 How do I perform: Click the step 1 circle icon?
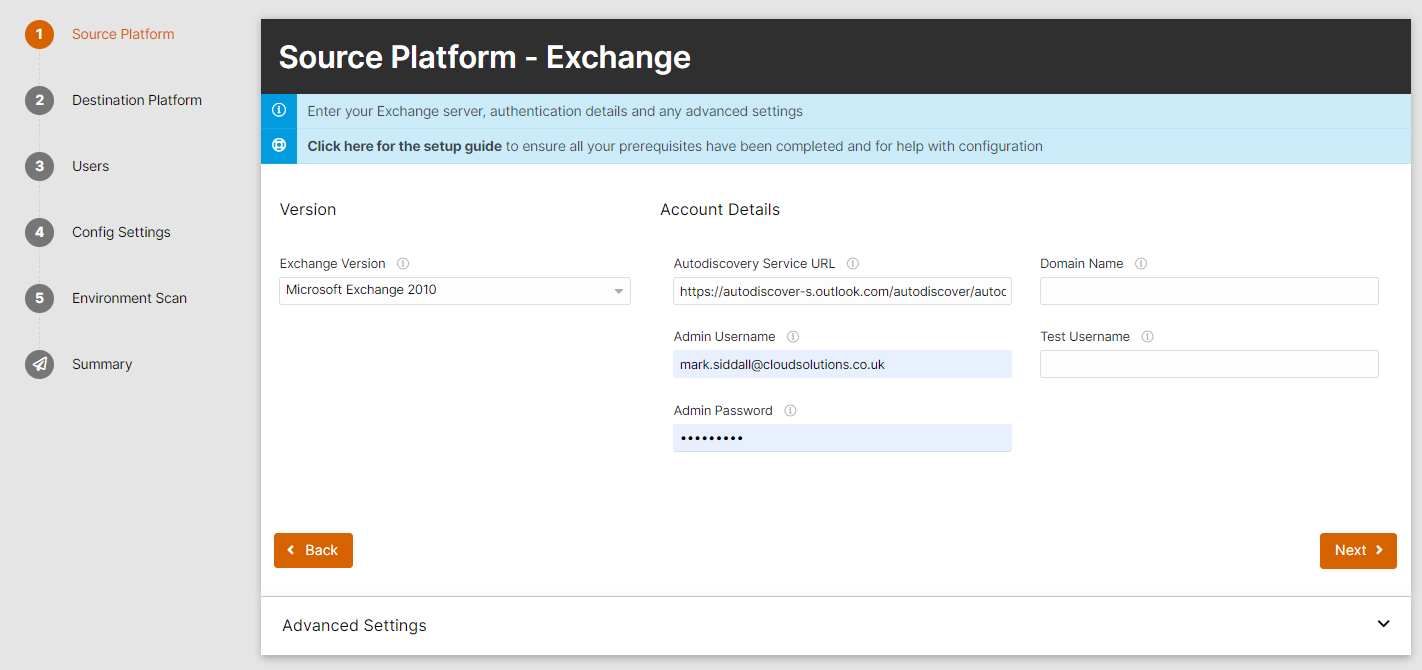39,35
